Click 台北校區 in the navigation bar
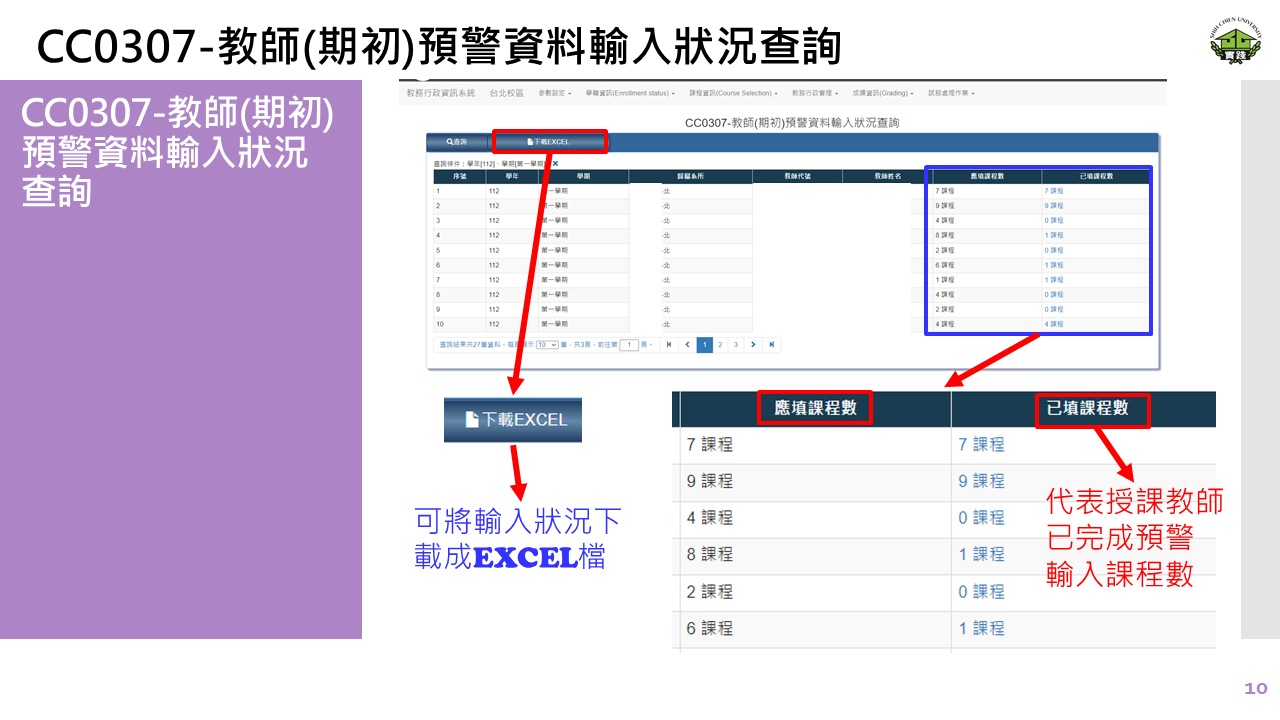1280x720 pixels. (x=507, y=93)
